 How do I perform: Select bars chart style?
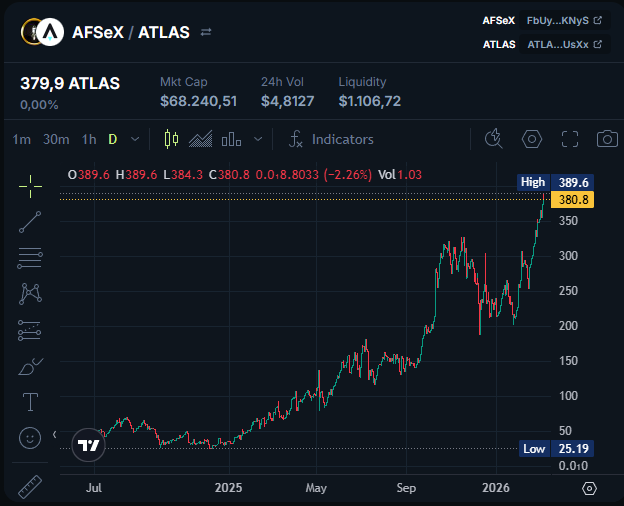pyautogui.click(x=232, y=139)
